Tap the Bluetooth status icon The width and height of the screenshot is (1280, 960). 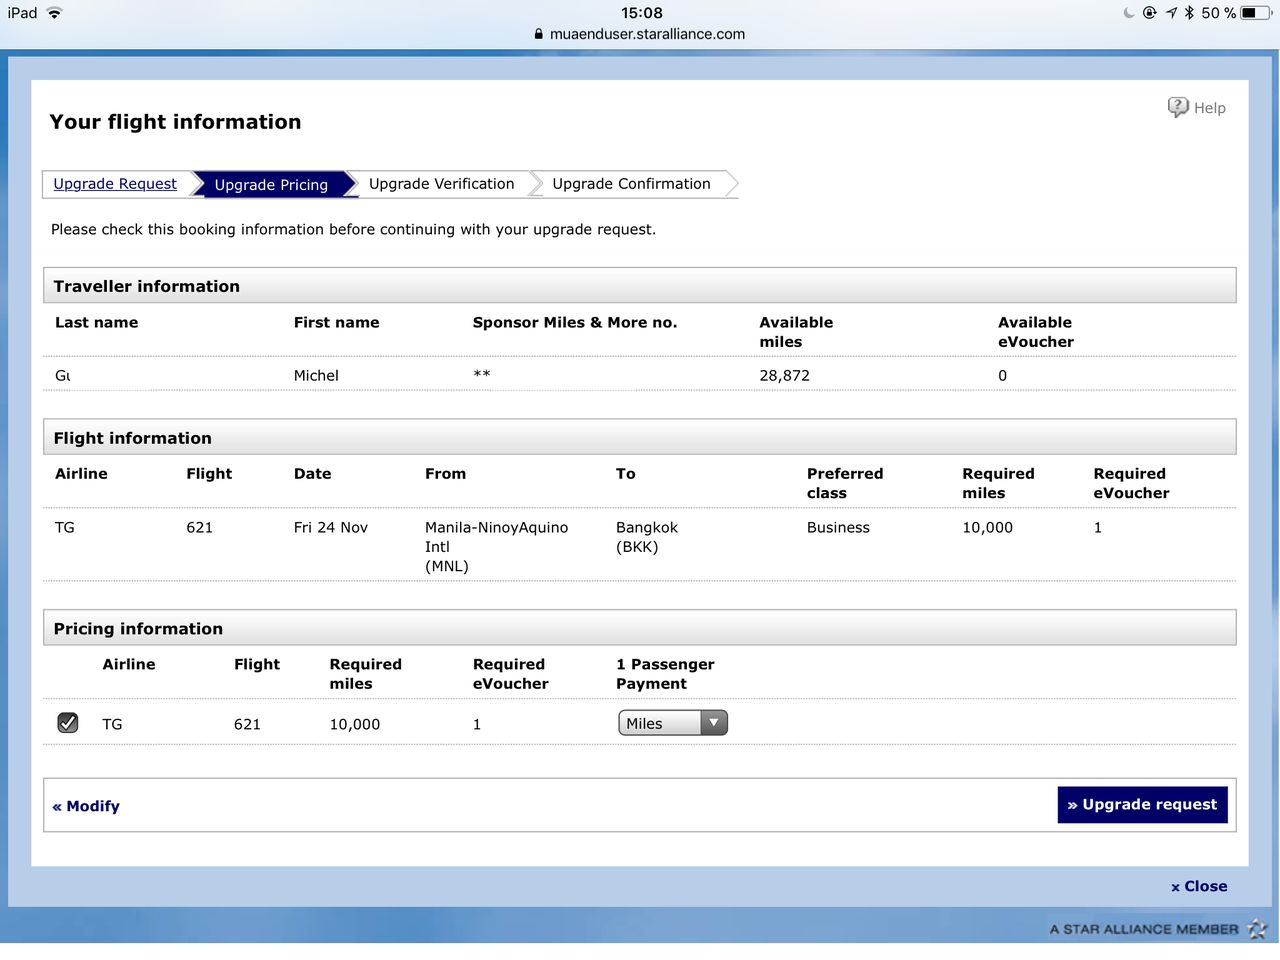1189,13
